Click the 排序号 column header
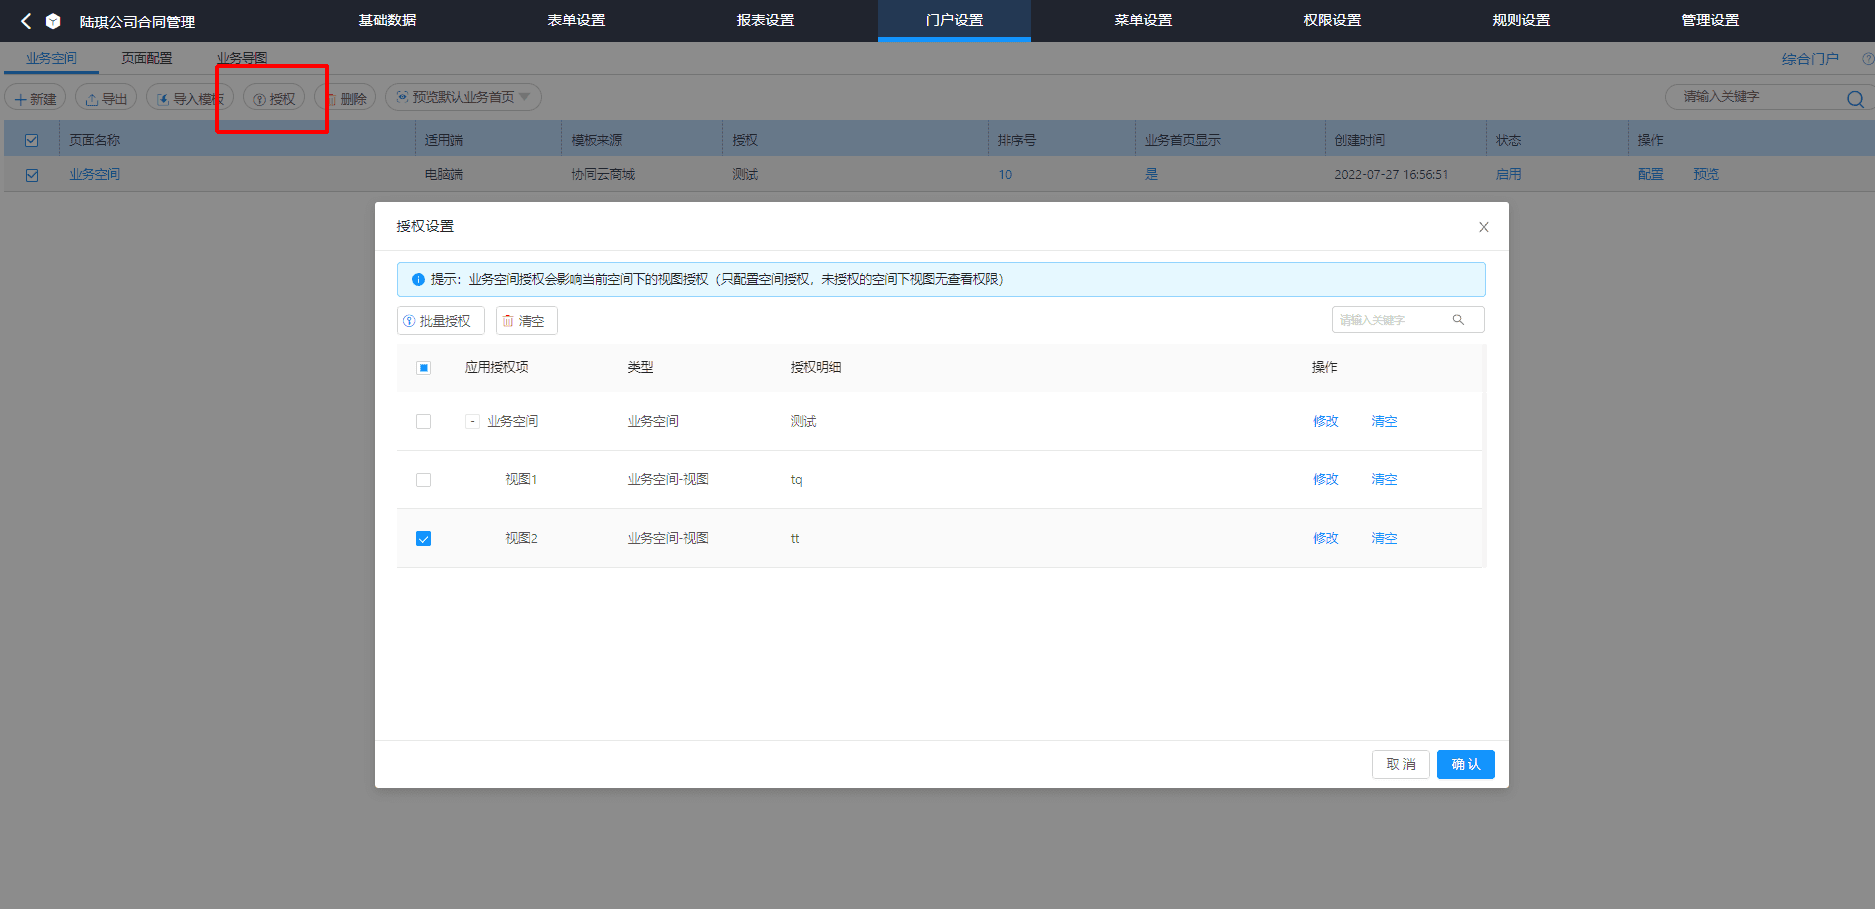The height and width of the screenshot is (909, 1875). [1017, 140]
